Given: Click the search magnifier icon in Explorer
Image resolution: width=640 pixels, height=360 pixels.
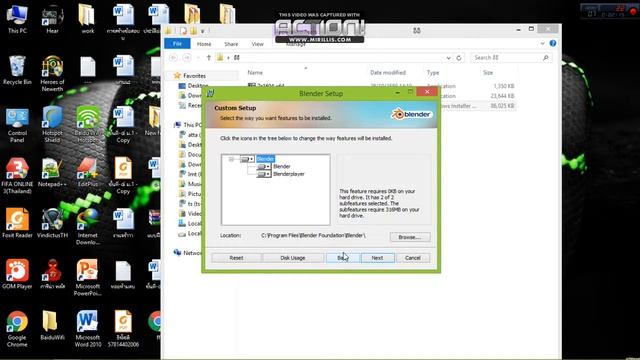Looking at the screenshot, I should [546, 58].
